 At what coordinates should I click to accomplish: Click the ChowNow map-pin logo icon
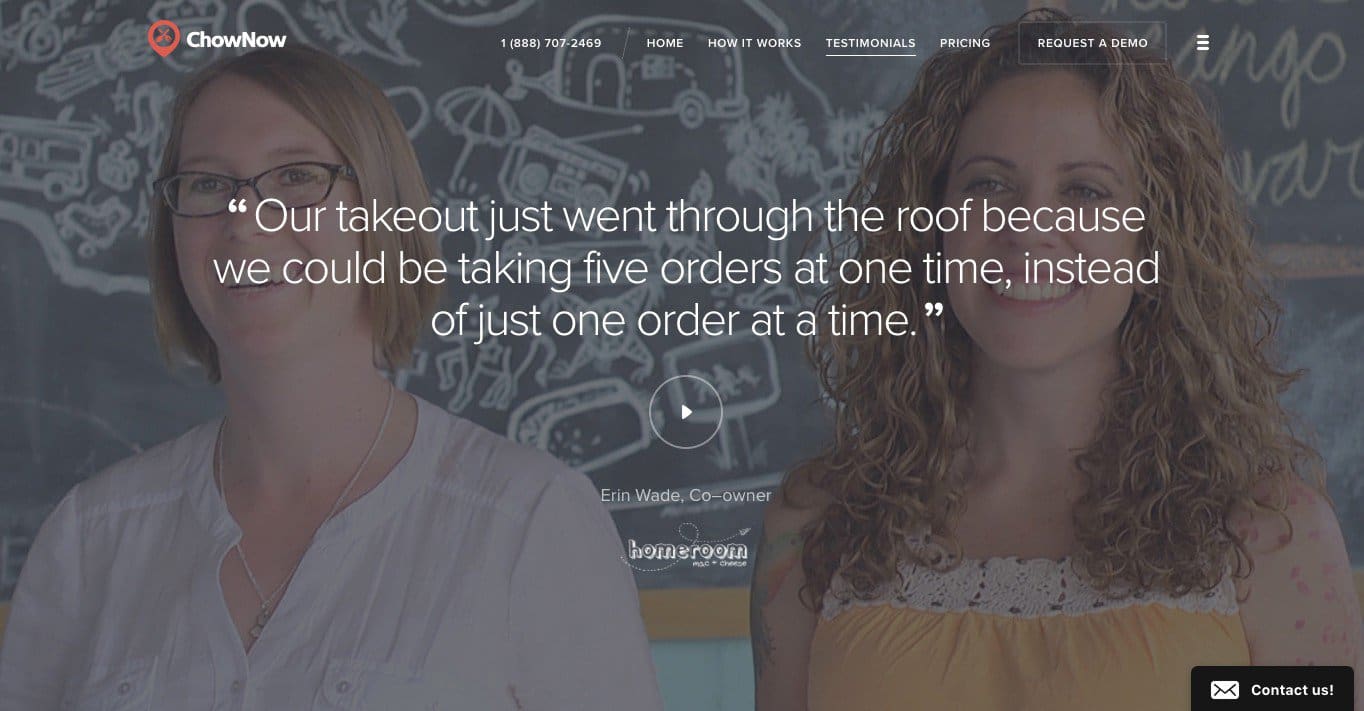163,39
